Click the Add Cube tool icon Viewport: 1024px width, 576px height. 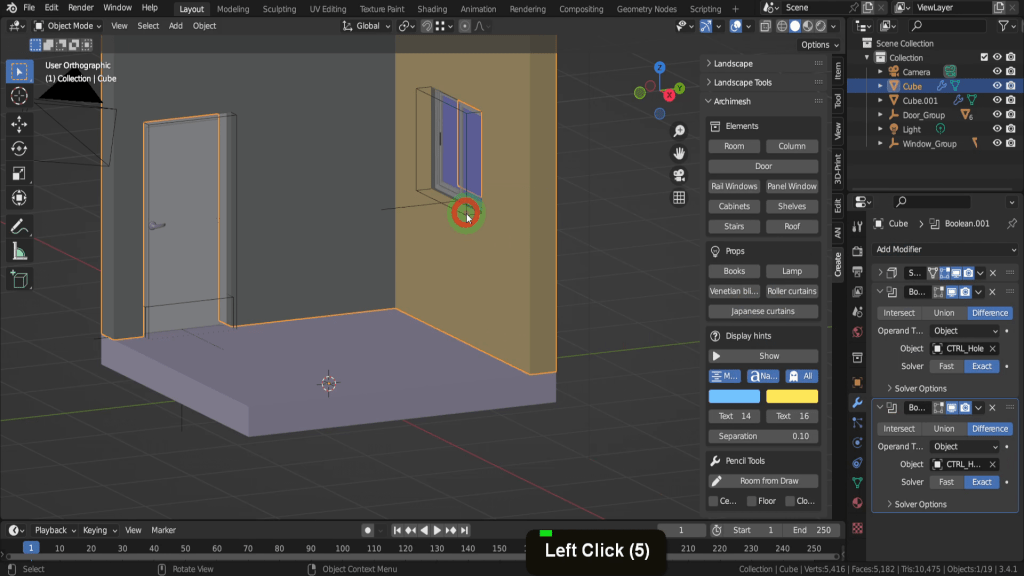click(x=19, y=280)
